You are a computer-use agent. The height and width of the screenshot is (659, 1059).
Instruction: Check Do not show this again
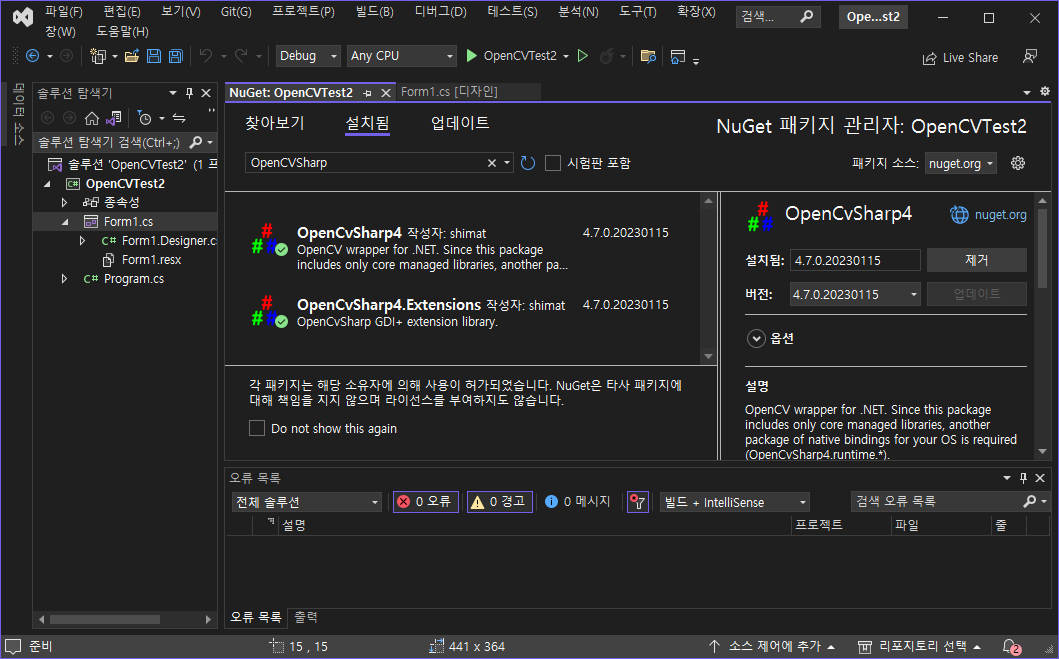[257, 428]
